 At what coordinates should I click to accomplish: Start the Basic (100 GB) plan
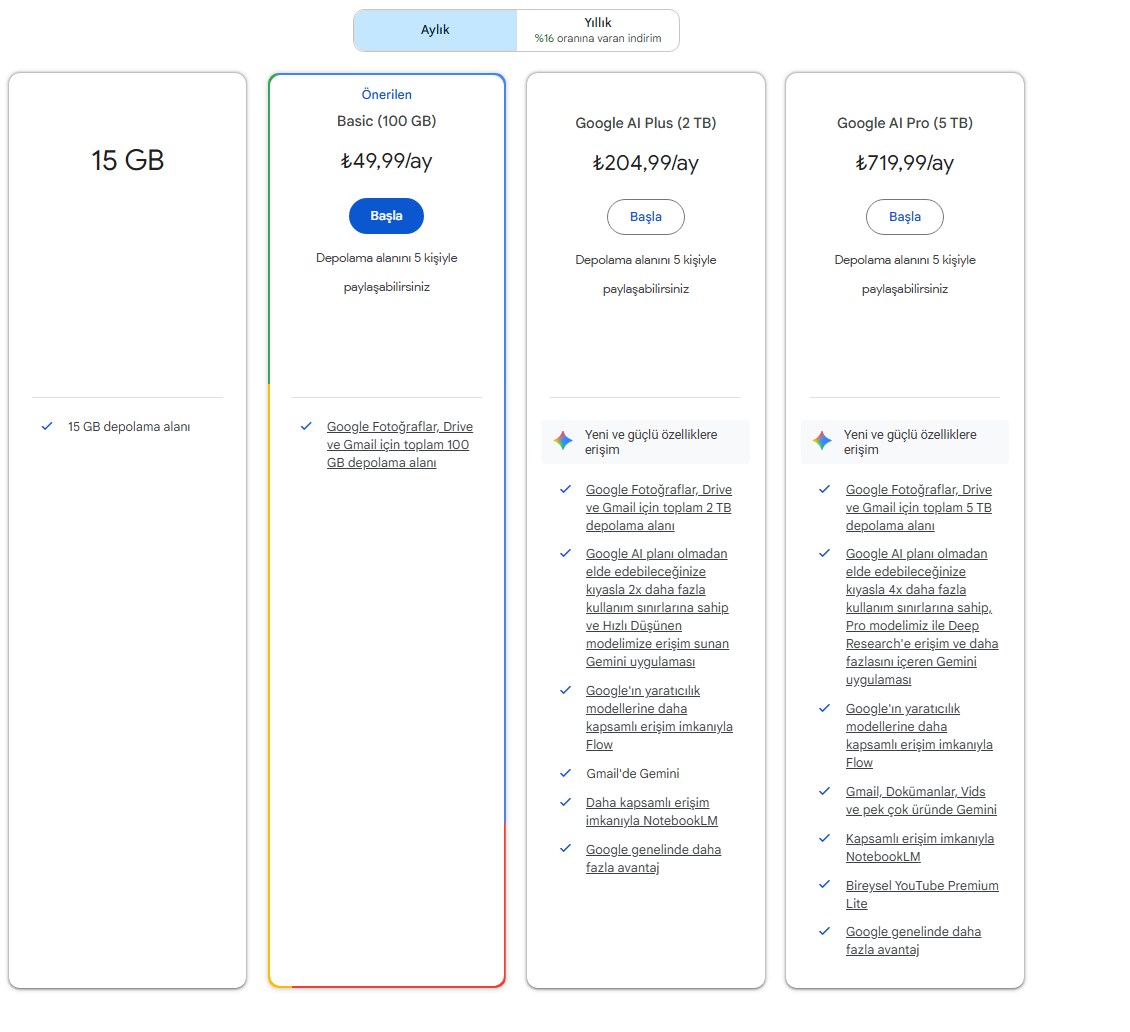click(x=386, y=216)
